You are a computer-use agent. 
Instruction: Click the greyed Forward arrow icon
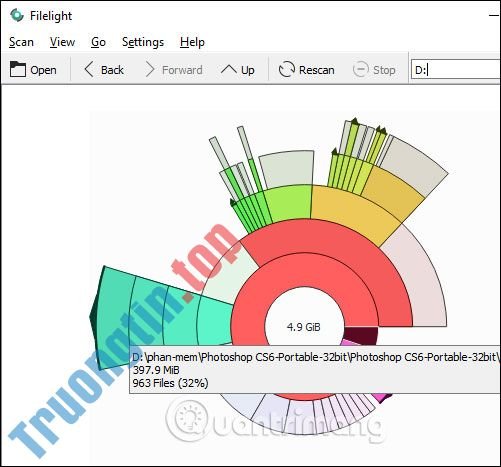[150, 70]
